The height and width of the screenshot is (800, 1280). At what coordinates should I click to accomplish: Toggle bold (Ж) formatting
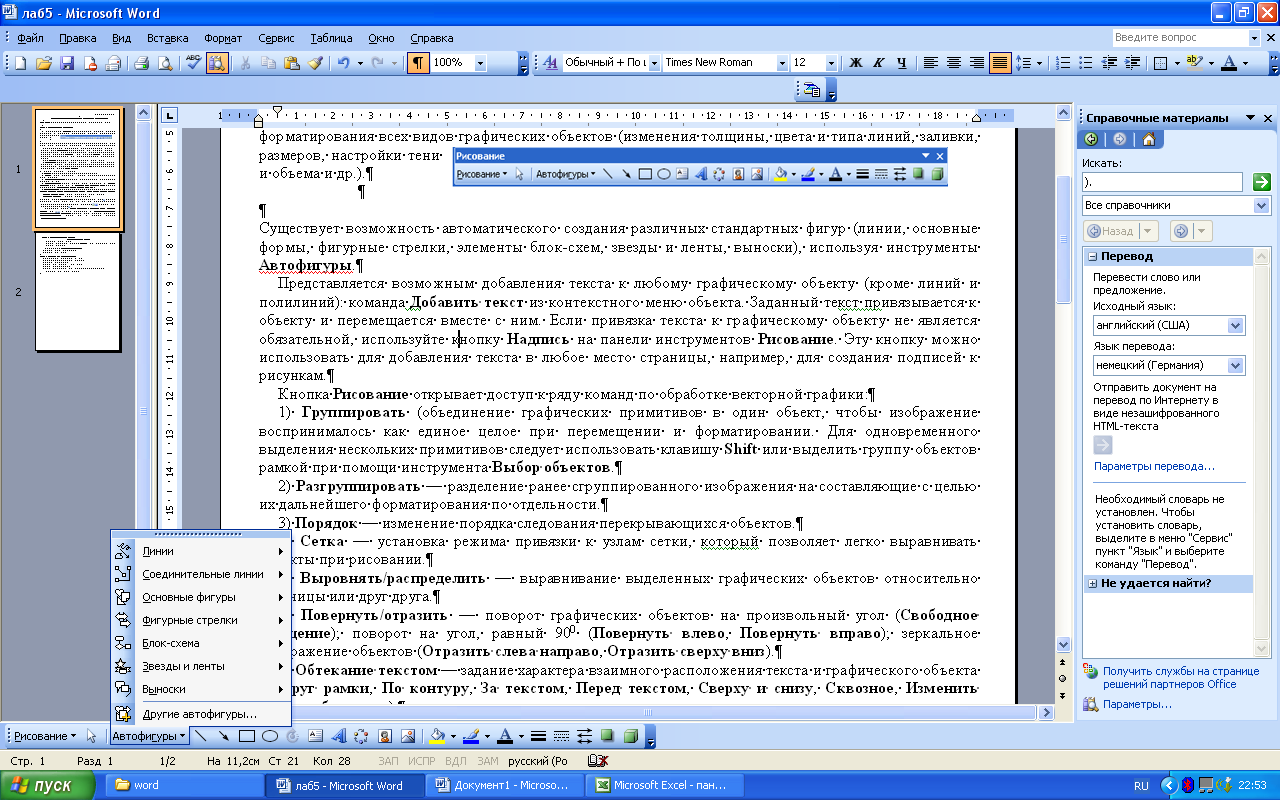coord(855,62)
